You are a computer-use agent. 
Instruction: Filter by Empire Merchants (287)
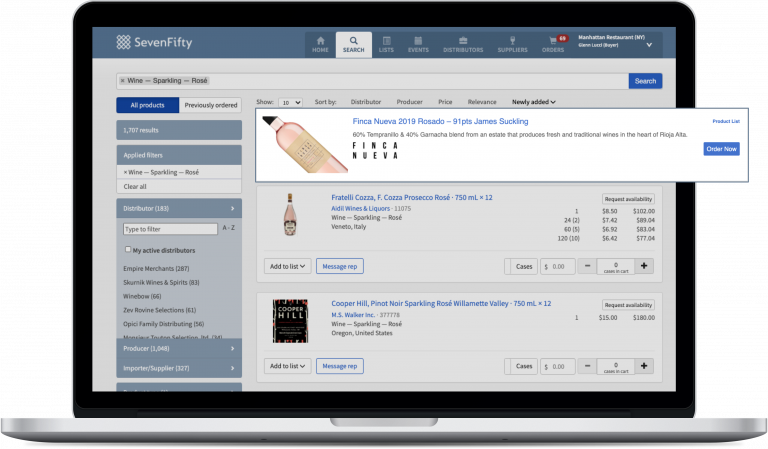coord(156,268)
